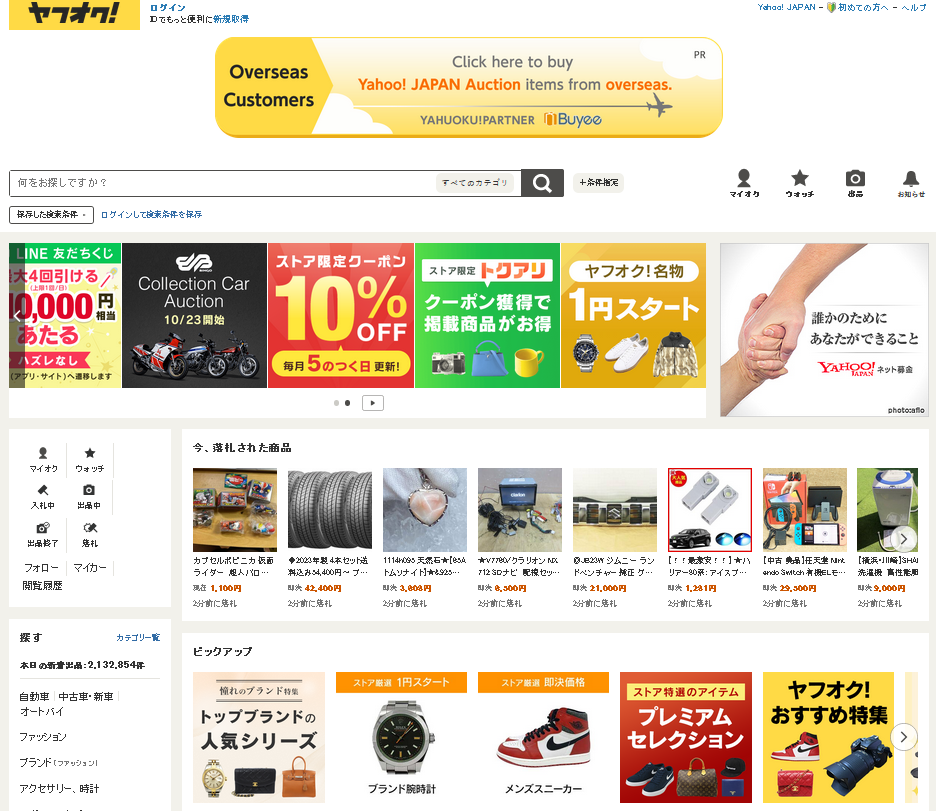
Task: Open アクセサリー、時計 category
Action: [59, 788]
